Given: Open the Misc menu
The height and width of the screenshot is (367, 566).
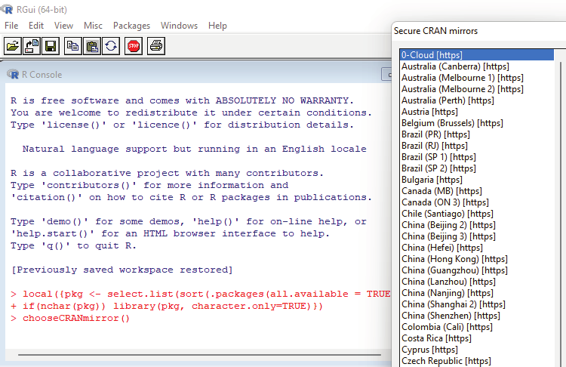Looking at the screenshot, I should [x=93, y=26].
